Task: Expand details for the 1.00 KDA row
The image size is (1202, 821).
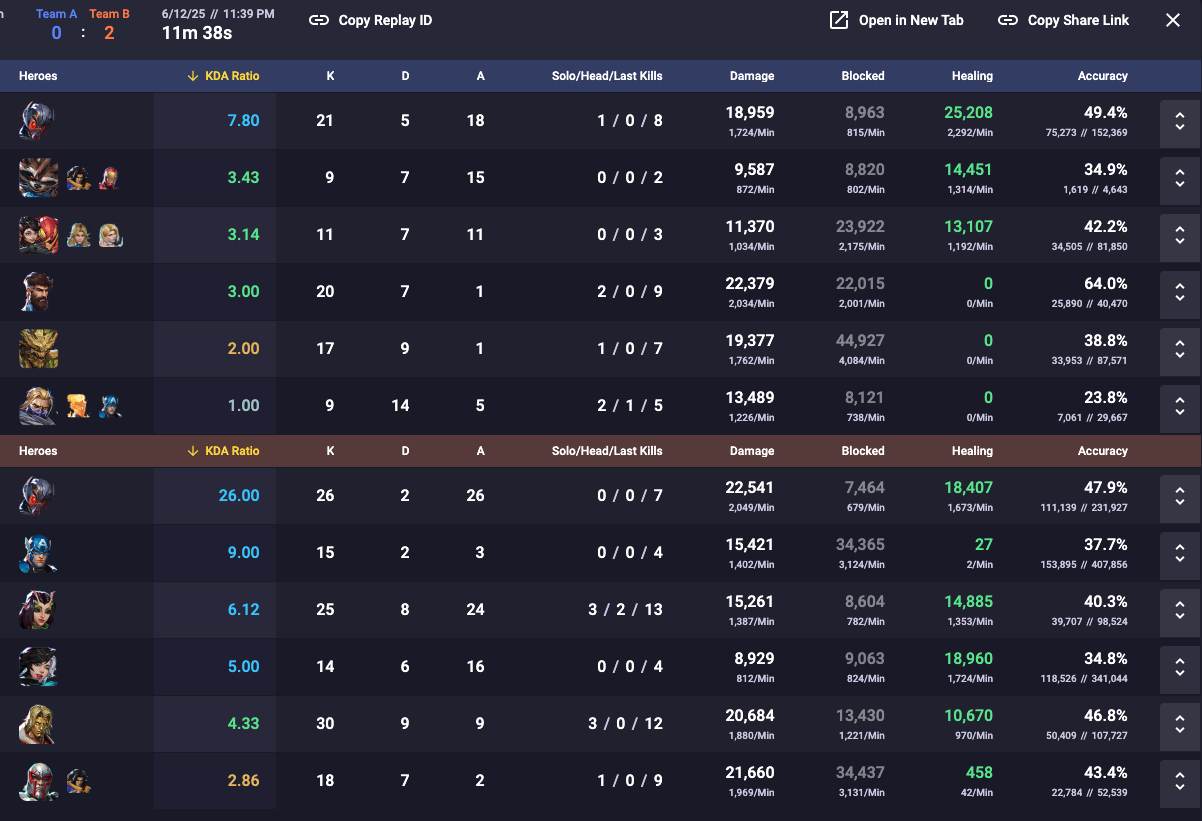Action: [x=1180, y=407]
